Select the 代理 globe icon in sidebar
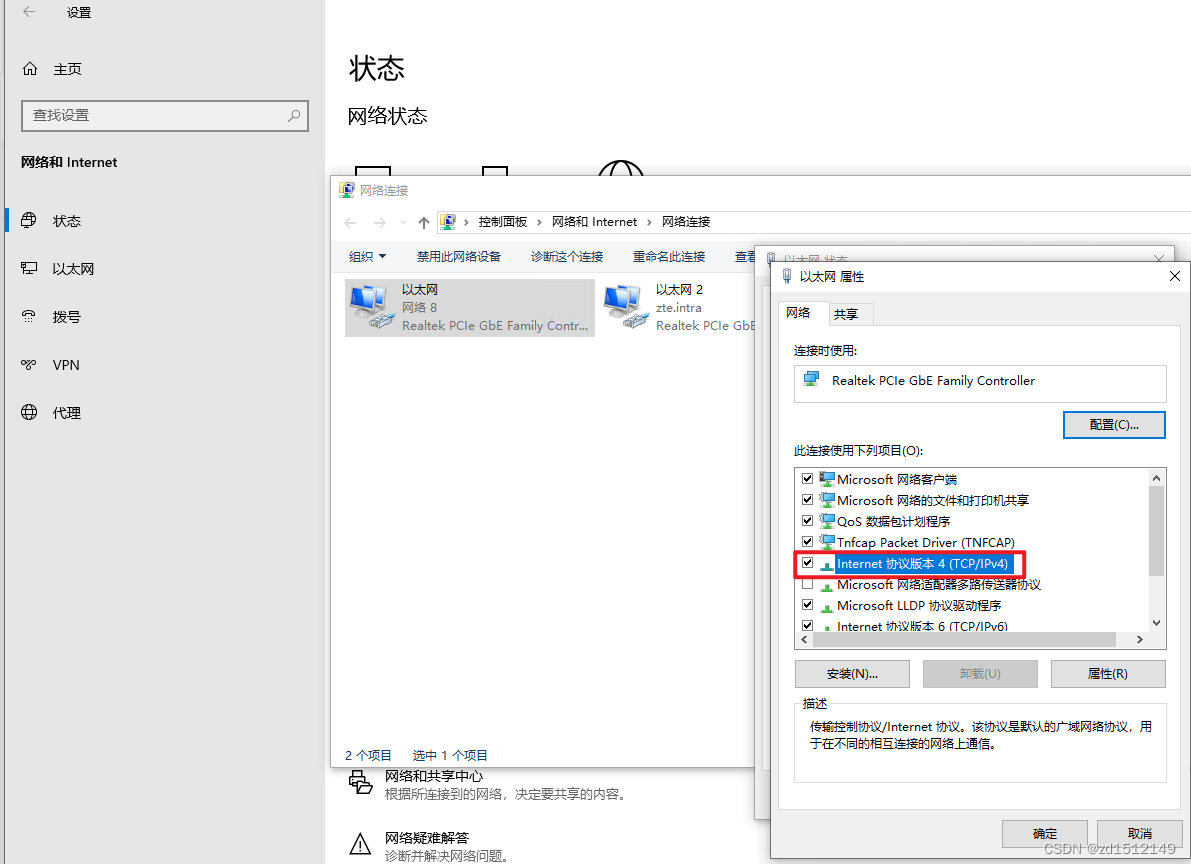The image size is (1191, 864). 29,413
